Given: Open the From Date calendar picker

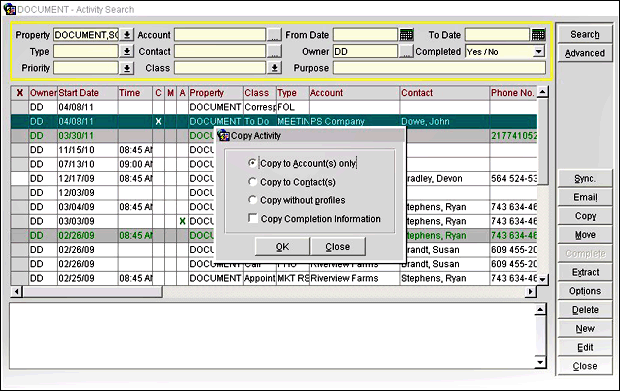Looking at the screenshot, I should click(x=406, y=35).
